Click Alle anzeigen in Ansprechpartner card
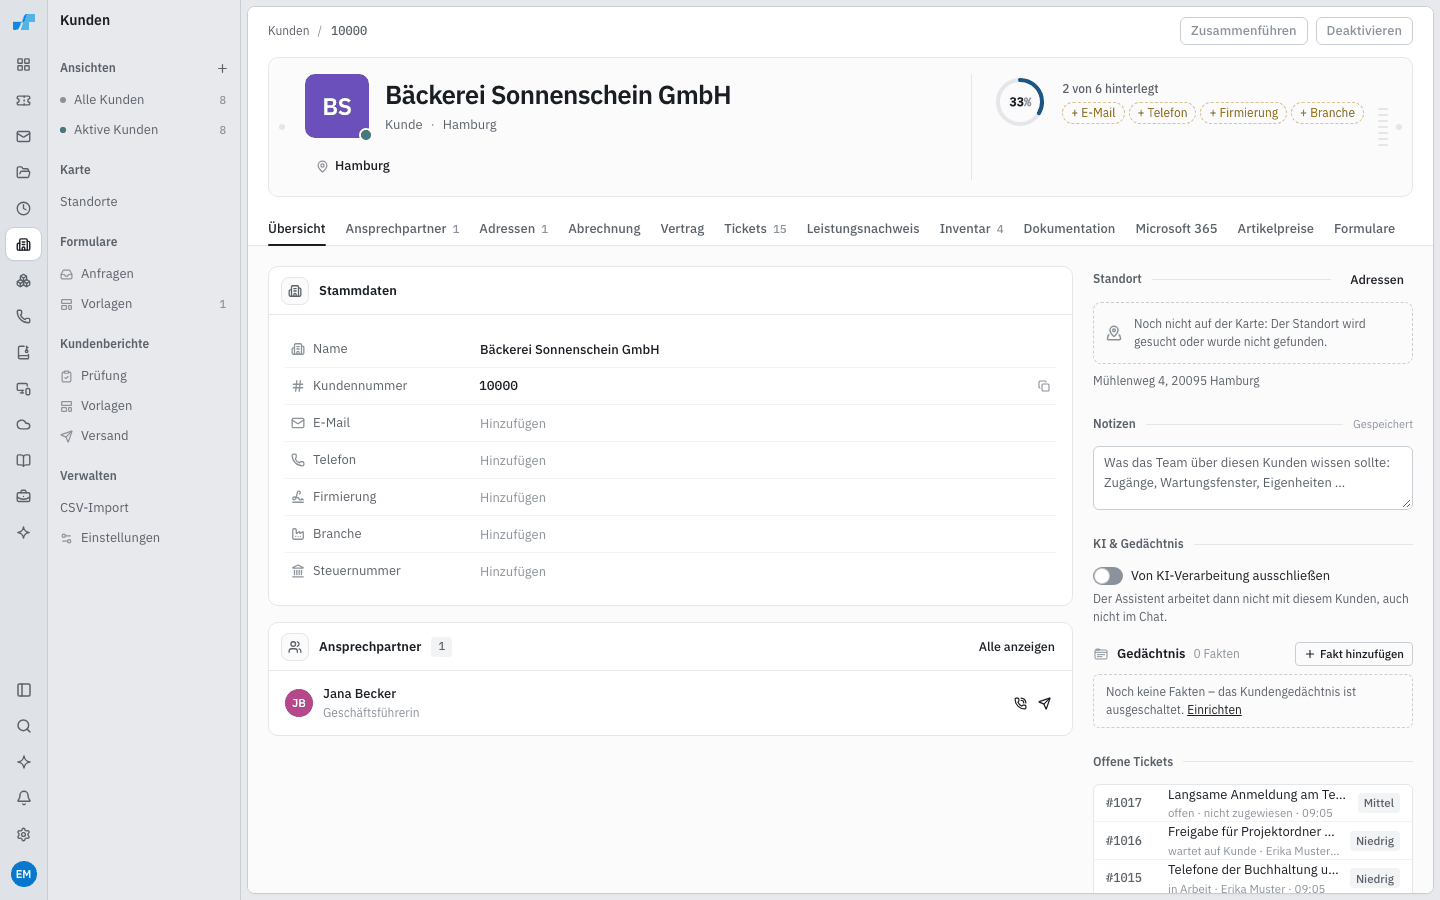The width and height of the screenshot is (1440, 900). [1016, 647]
